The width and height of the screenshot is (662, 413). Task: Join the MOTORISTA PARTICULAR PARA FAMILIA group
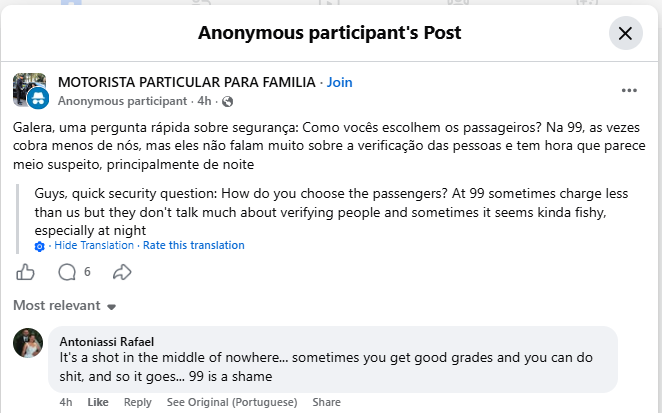pyautogui.click(x=340, y=82)
